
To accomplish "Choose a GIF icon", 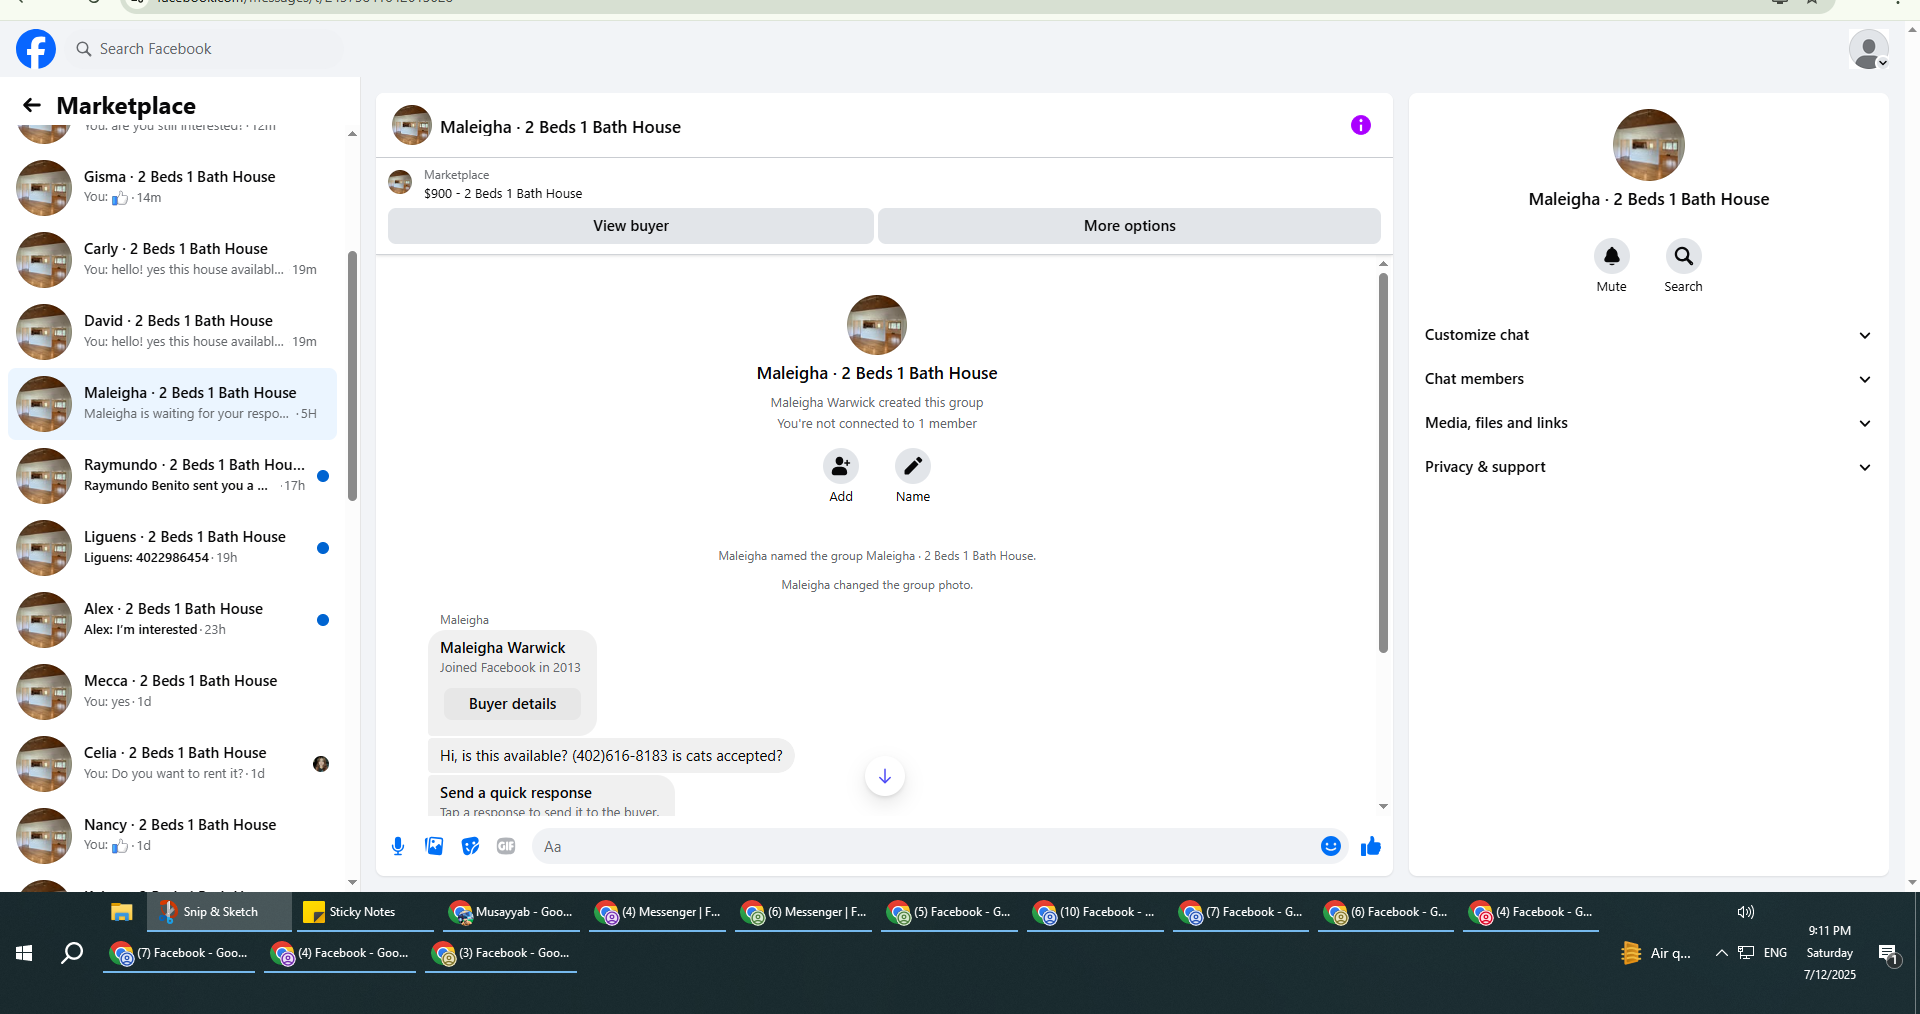I will click(x=506, y=846).
